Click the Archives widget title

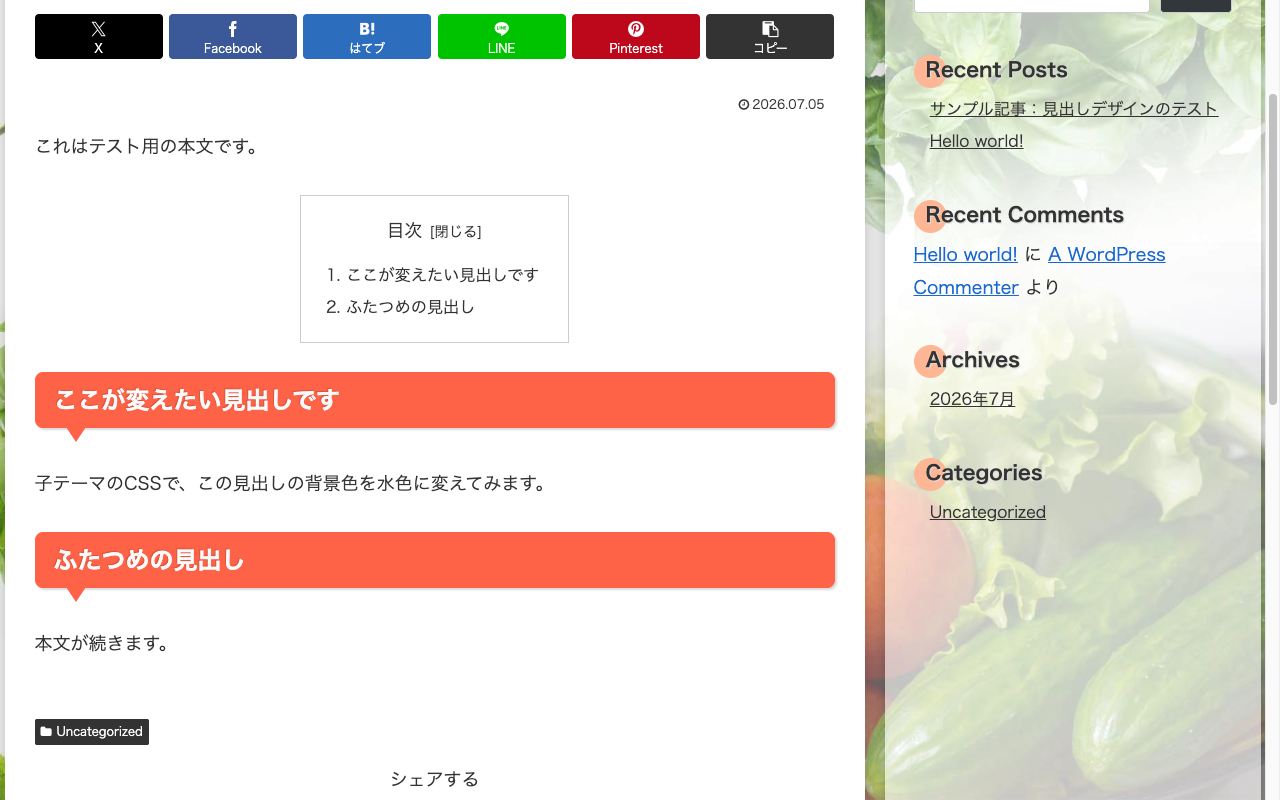972,360
